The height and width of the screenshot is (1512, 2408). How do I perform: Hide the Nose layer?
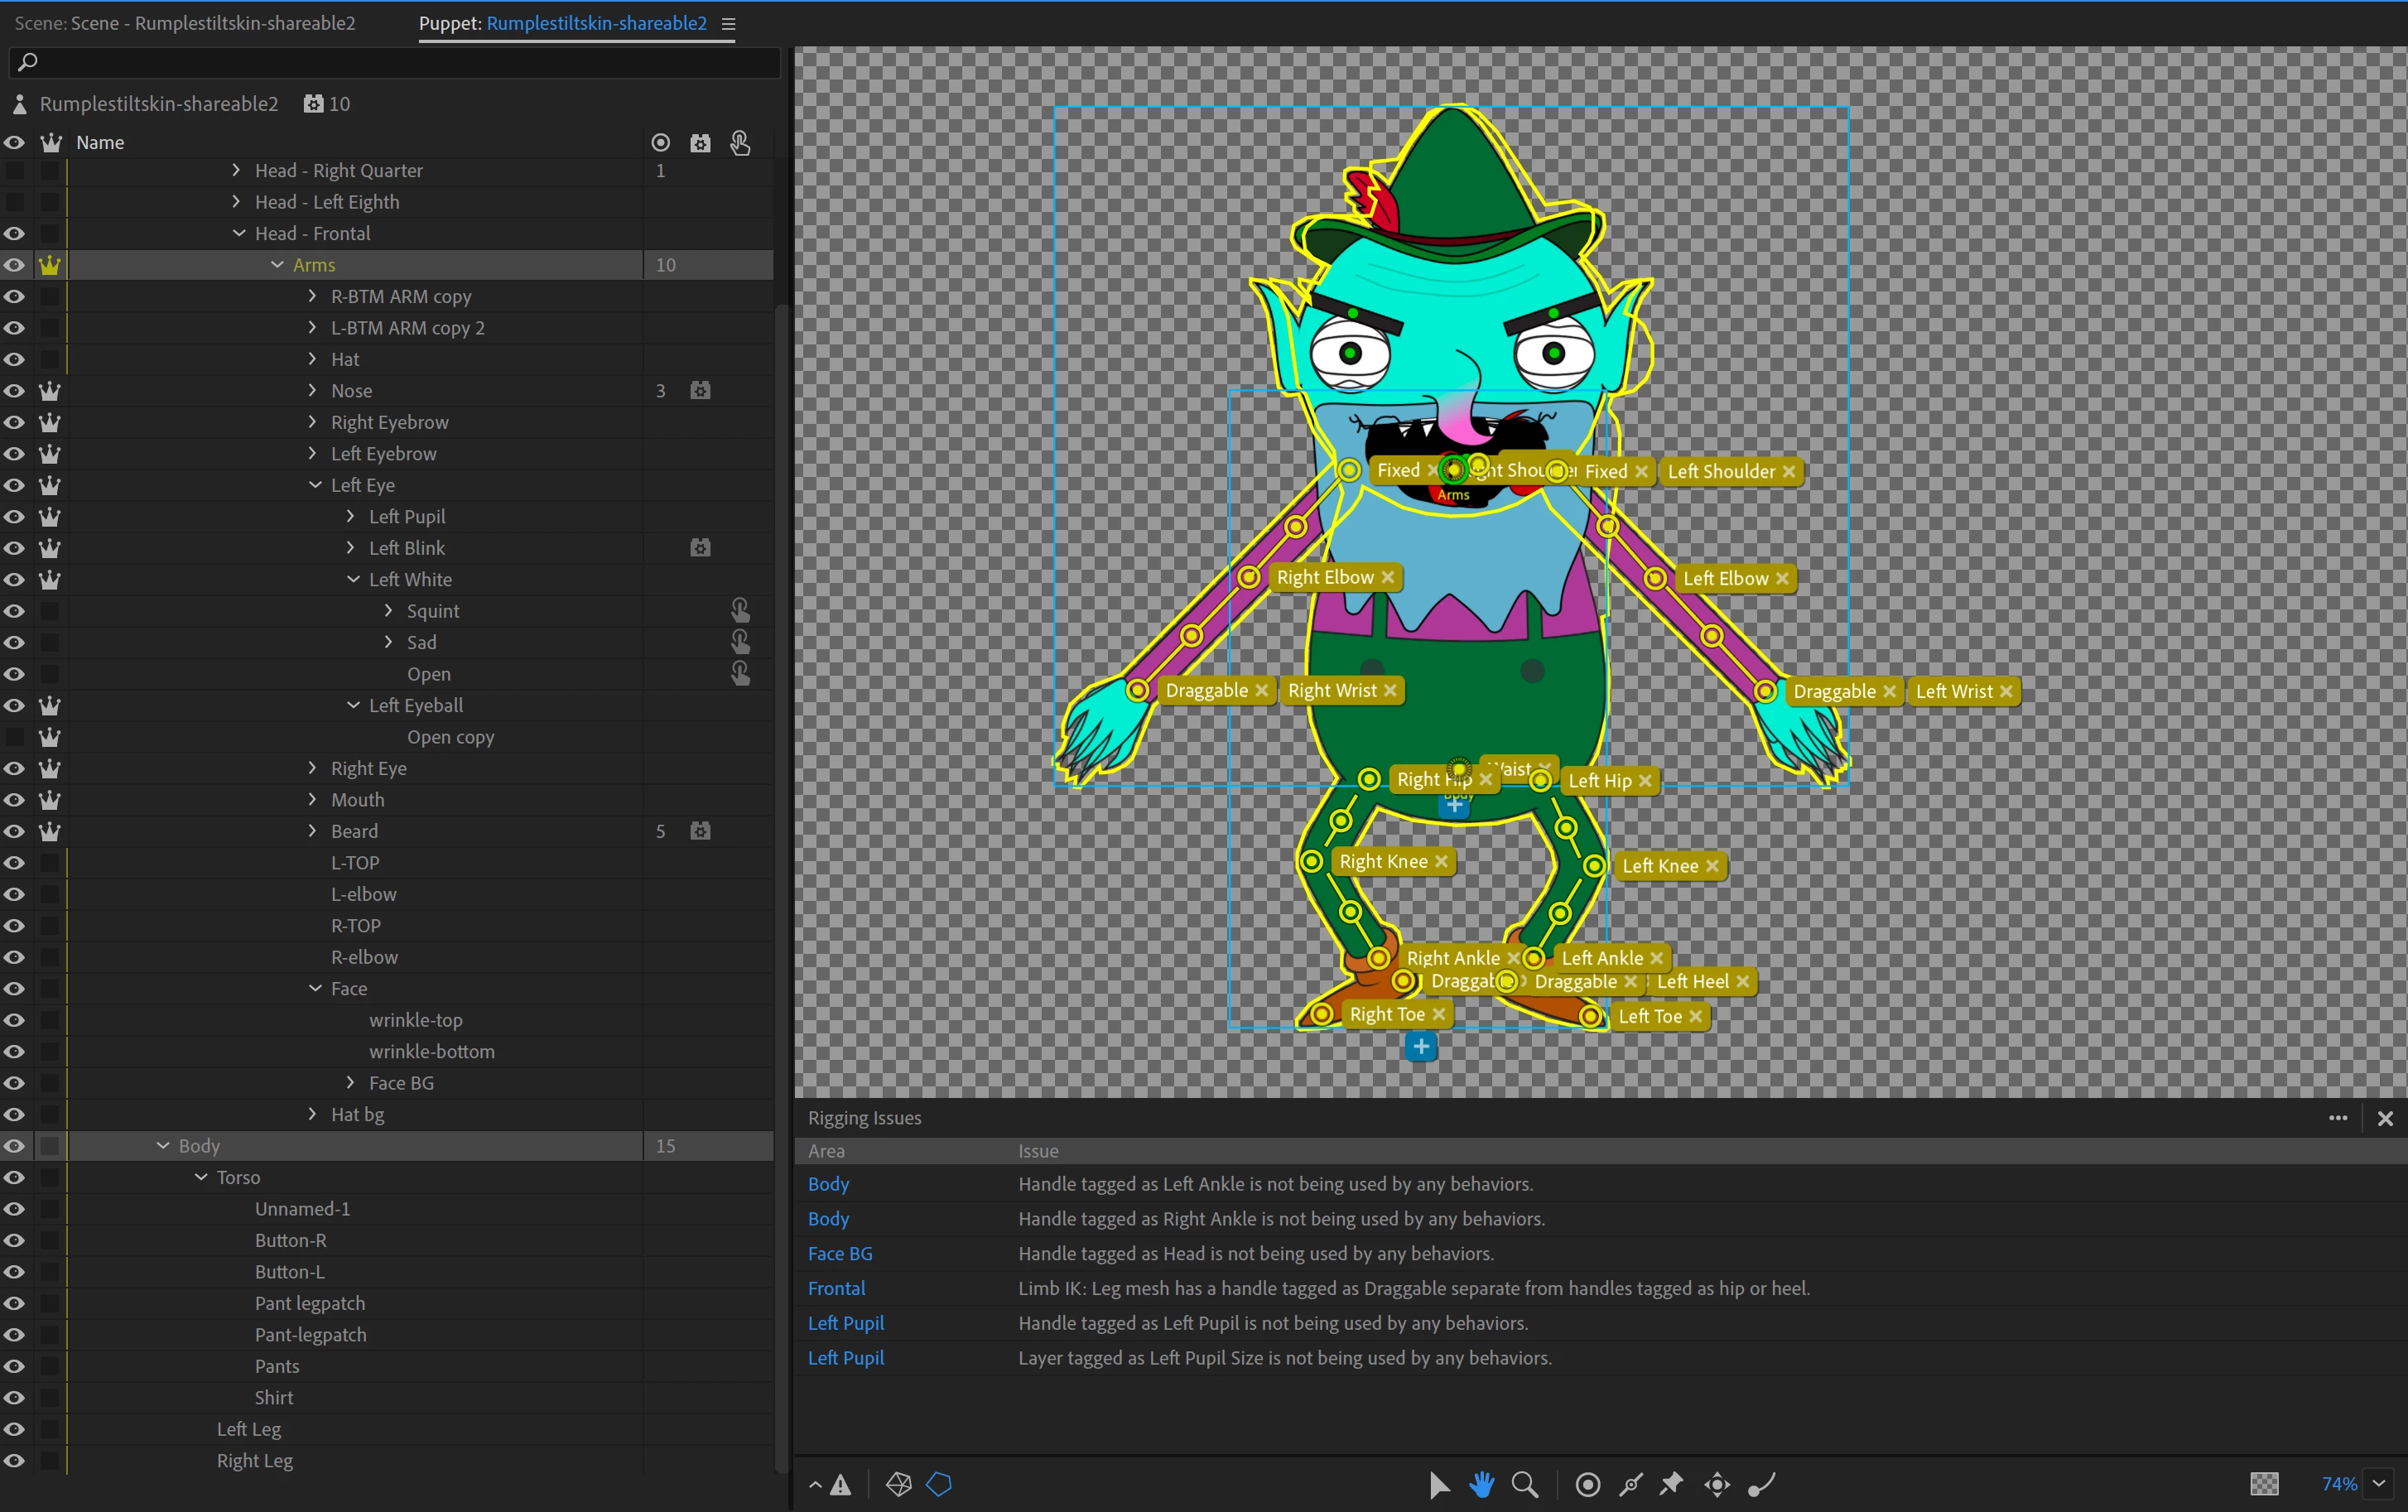click(x=14, y=391)
